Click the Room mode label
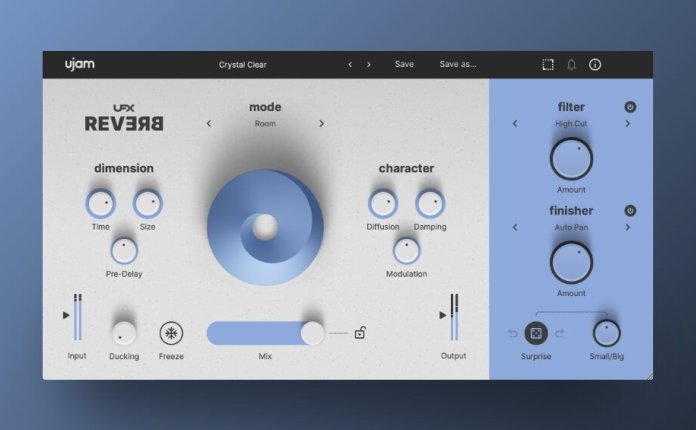Viewport: 696px width, 430px height. coord(265,124)
